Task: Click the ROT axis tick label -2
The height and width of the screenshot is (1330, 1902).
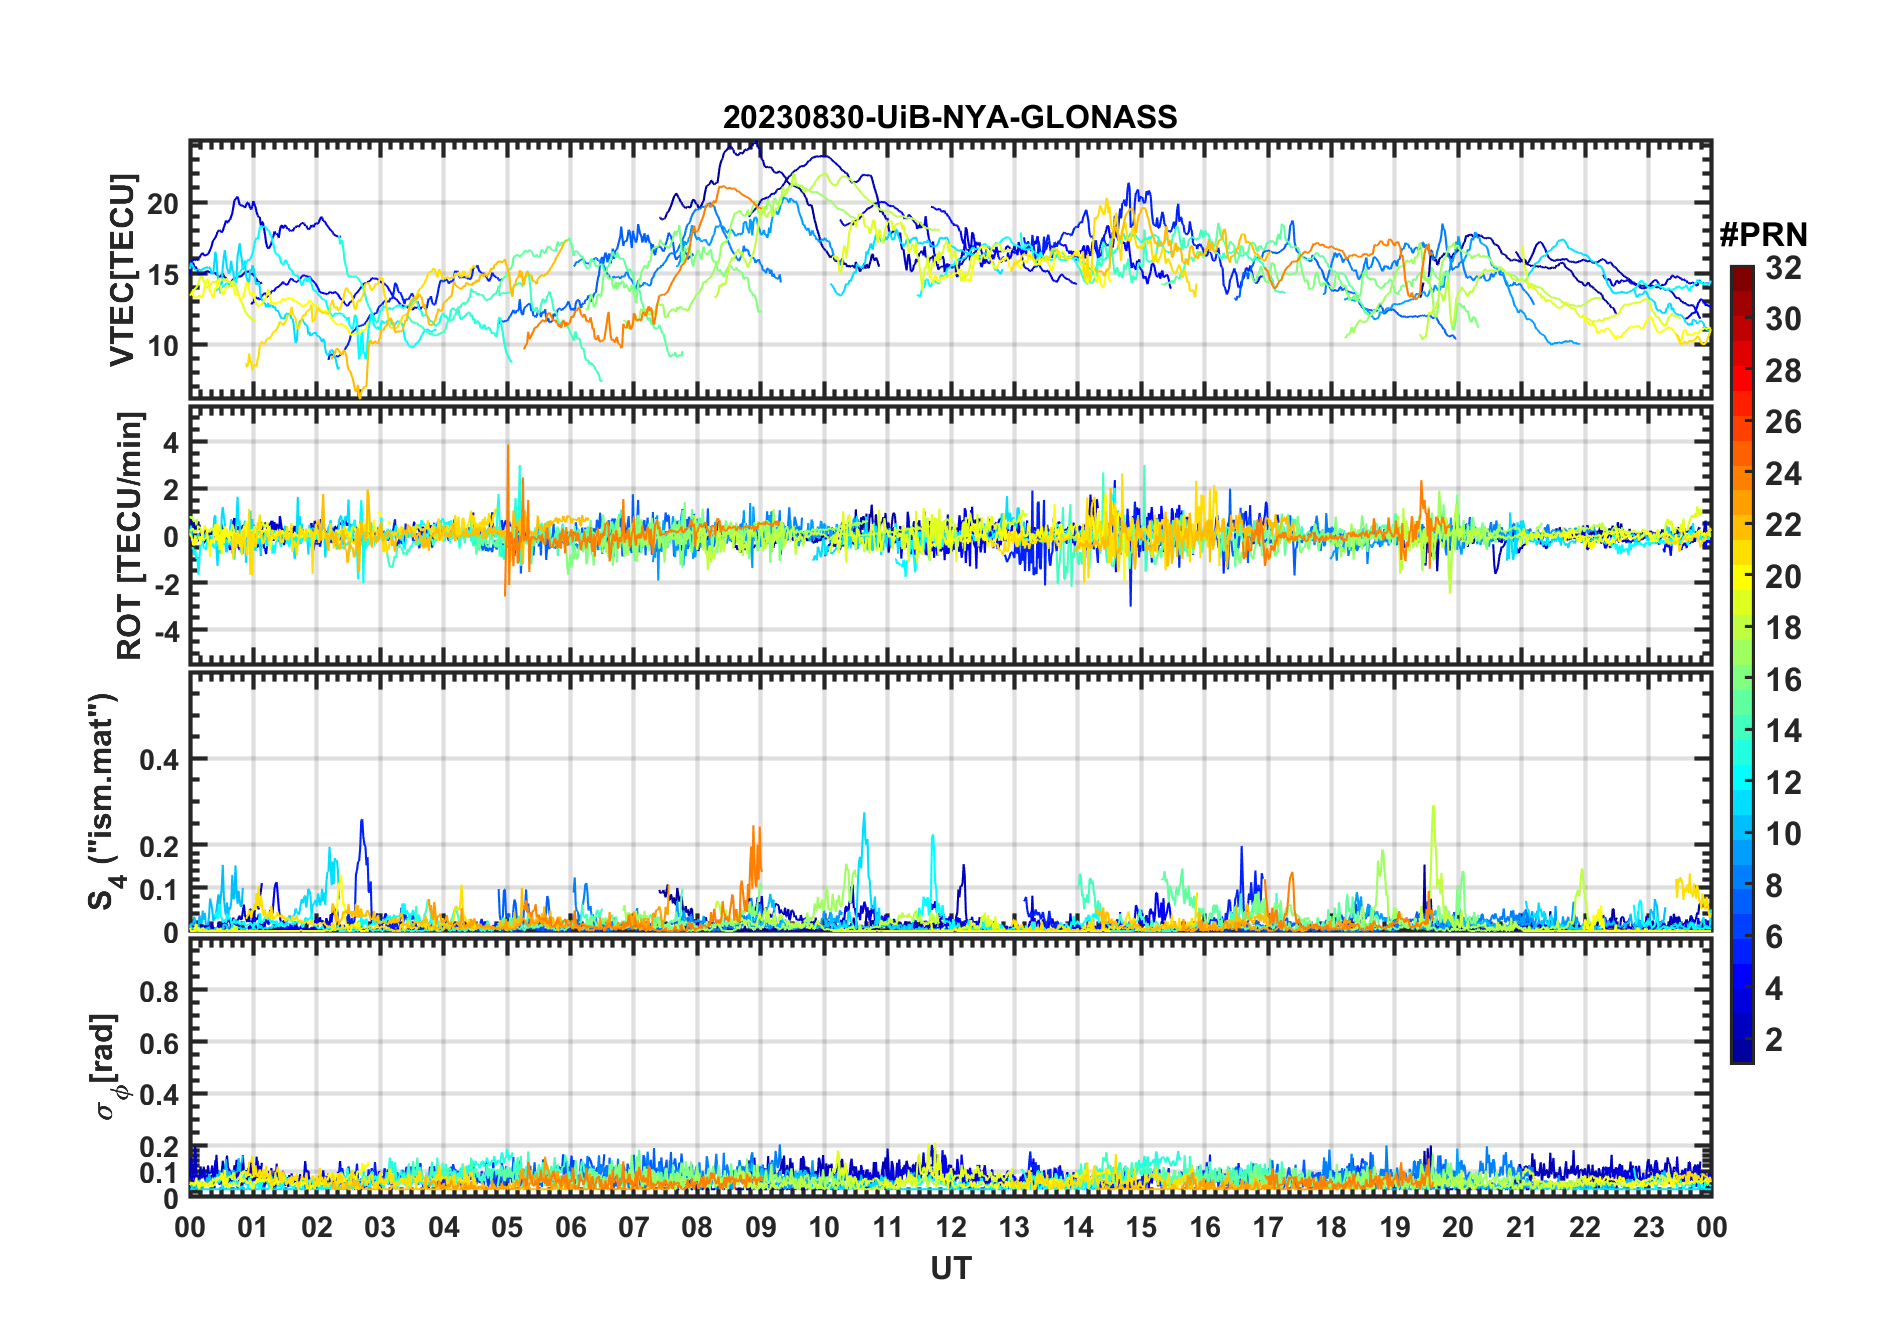Action: coord(166,585)
